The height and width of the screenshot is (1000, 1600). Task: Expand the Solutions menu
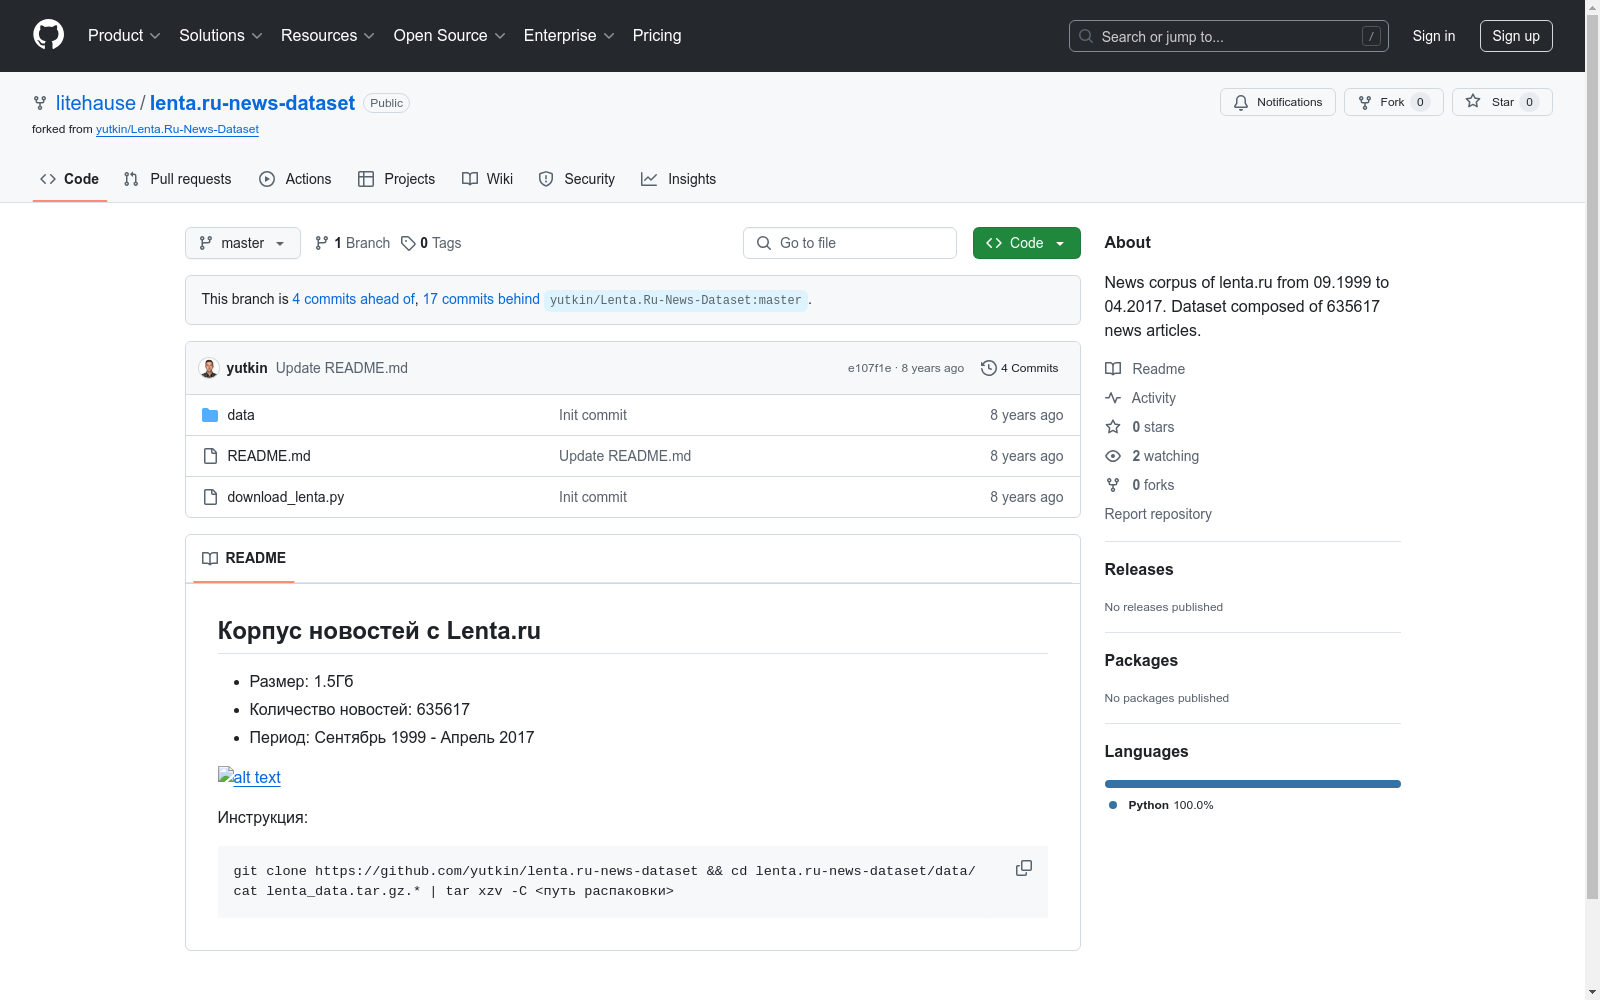click(221, 36)
